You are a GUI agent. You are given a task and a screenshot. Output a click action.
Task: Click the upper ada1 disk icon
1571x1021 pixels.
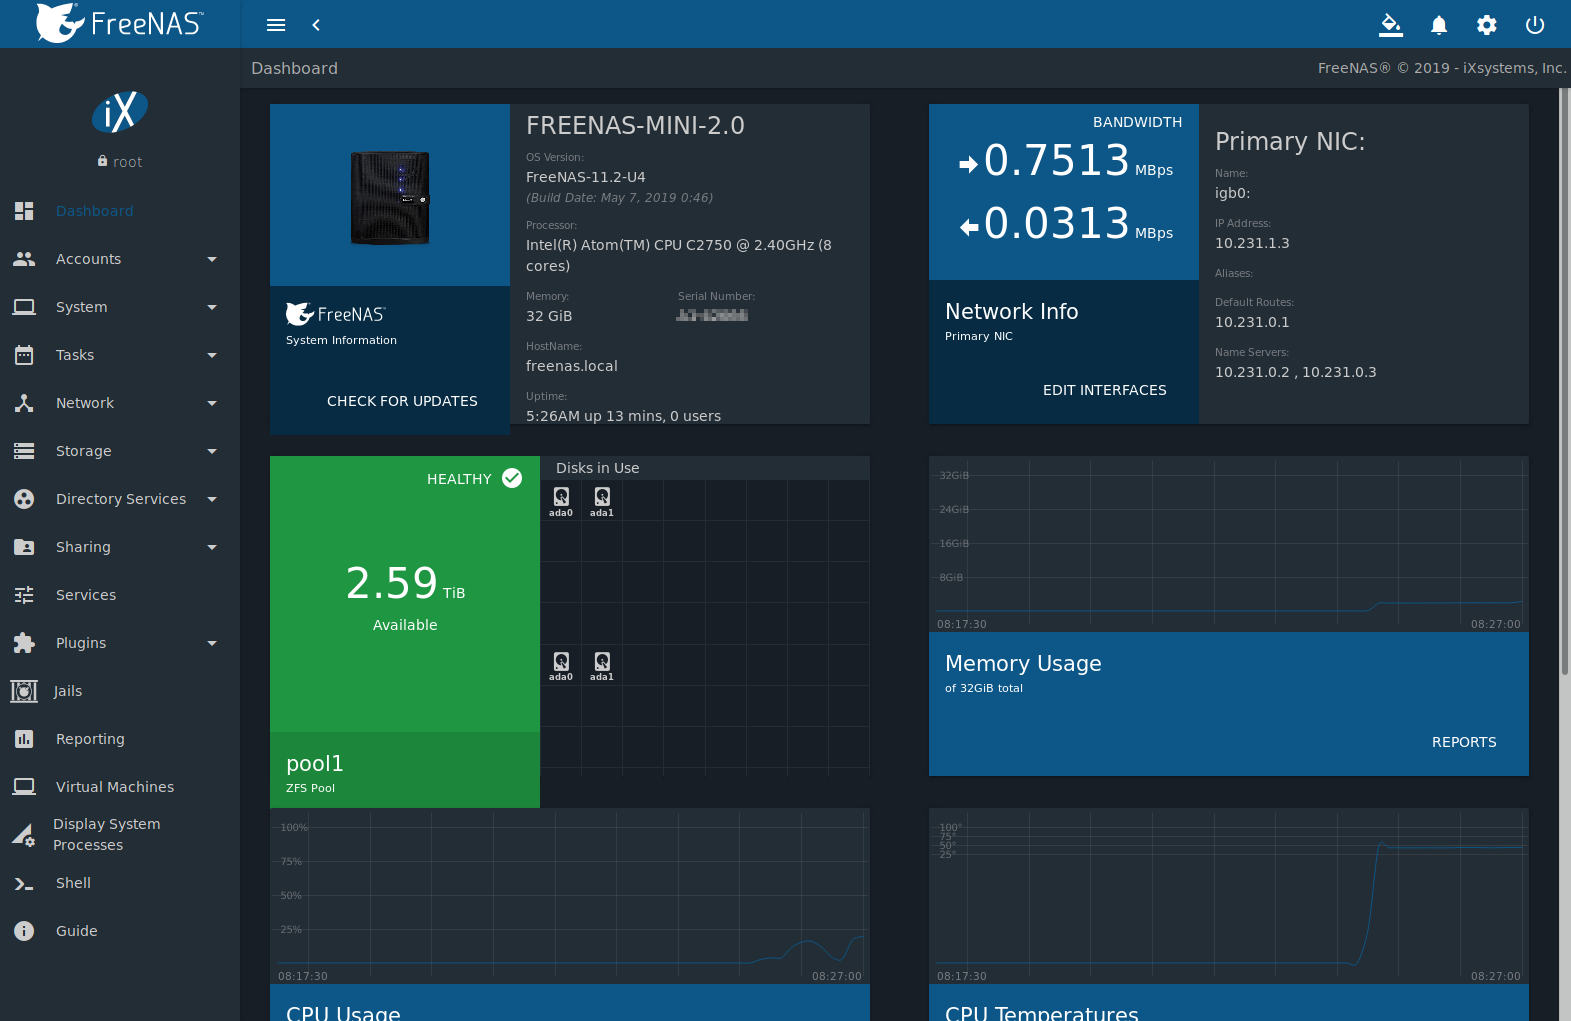pyautogui.click(x=602, y=496)
